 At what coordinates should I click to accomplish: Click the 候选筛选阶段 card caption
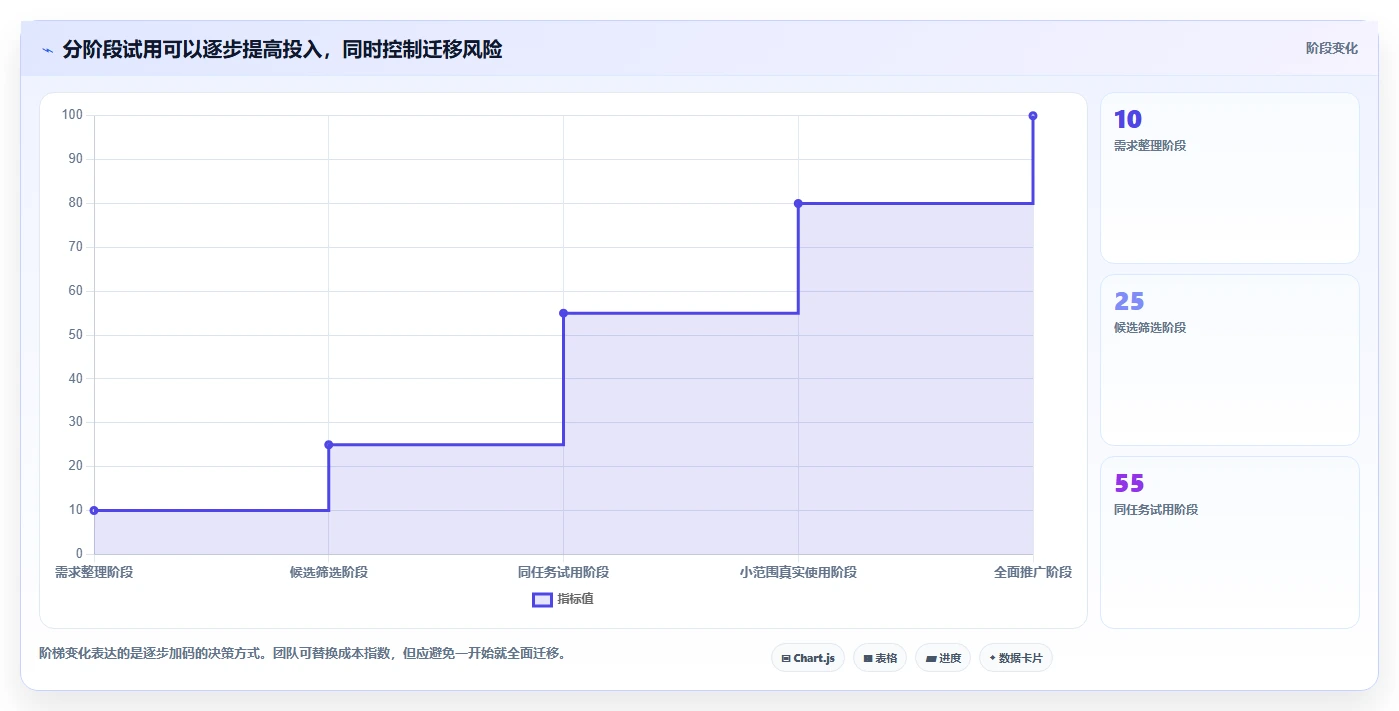(1150, 328)
